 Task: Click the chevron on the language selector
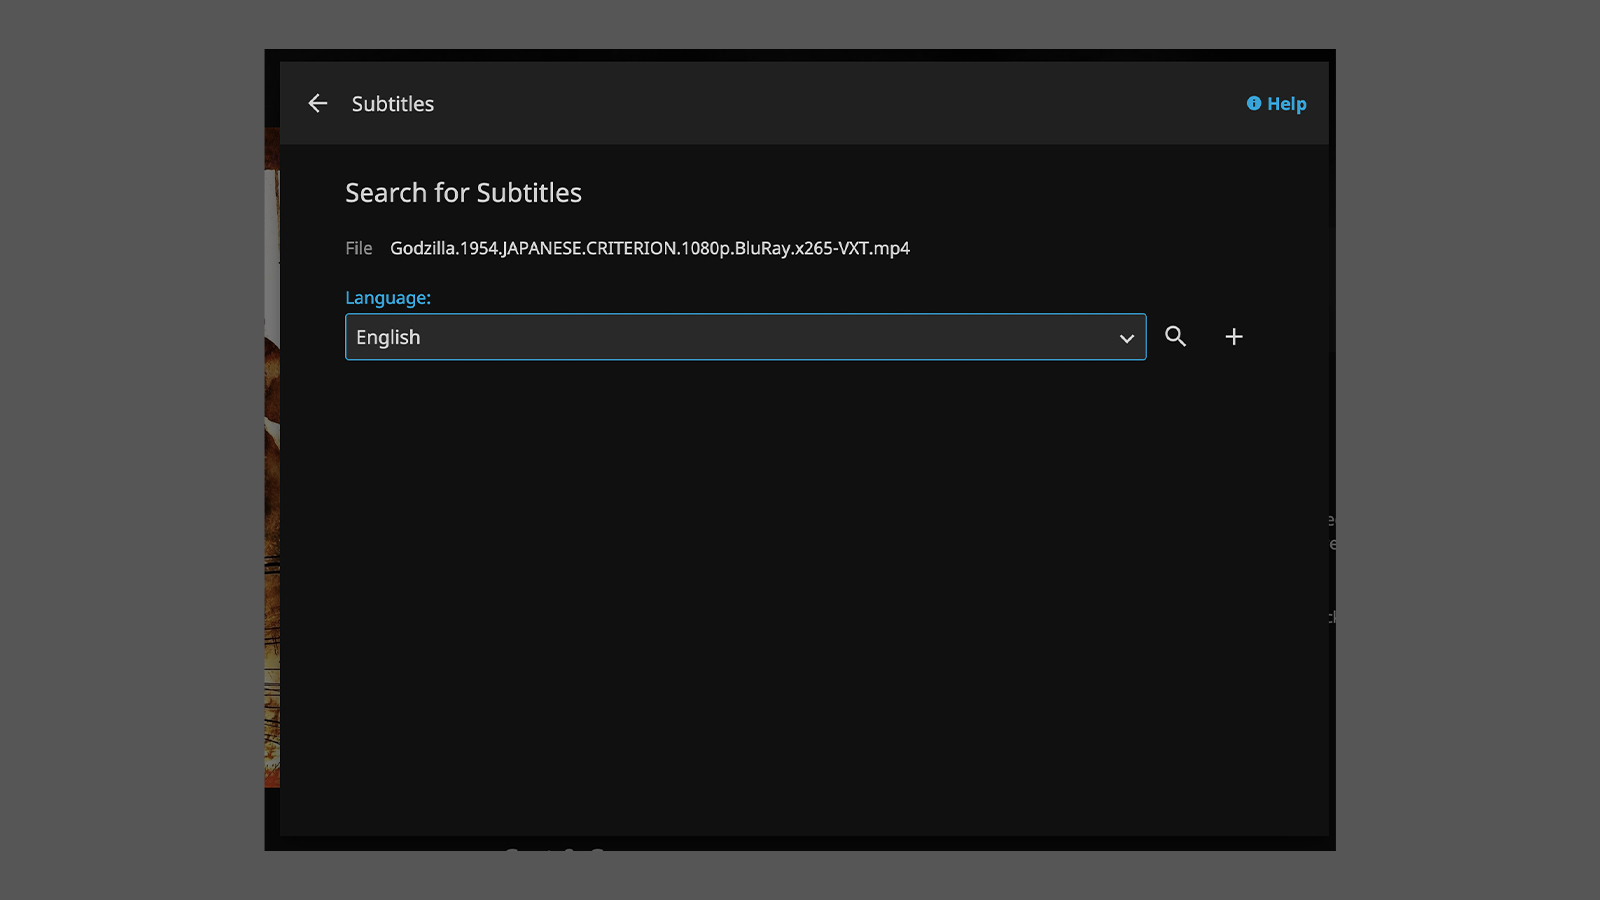click(x=1127, y=337)
